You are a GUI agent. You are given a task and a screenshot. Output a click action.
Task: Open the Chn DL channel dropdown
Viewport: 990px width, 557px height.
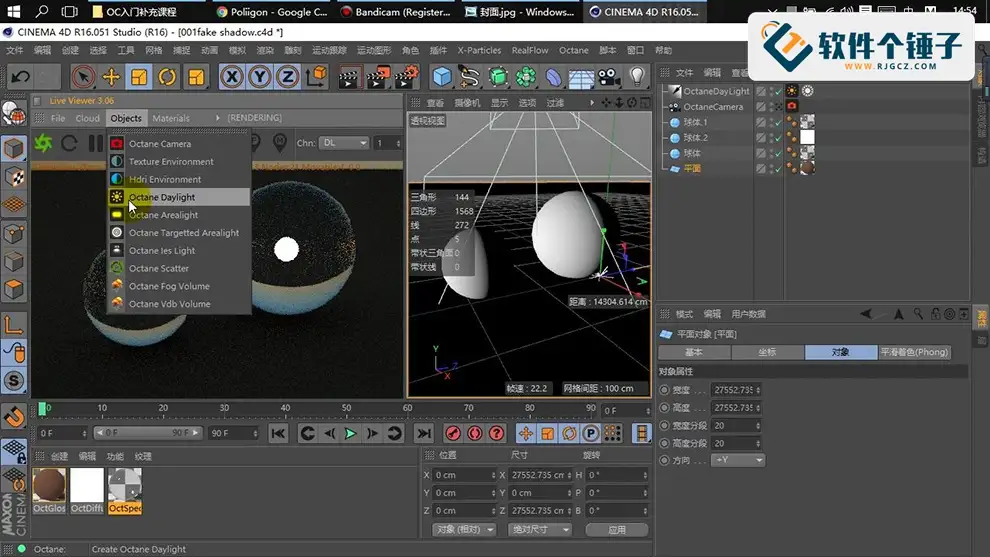click(x=343, y=143)
